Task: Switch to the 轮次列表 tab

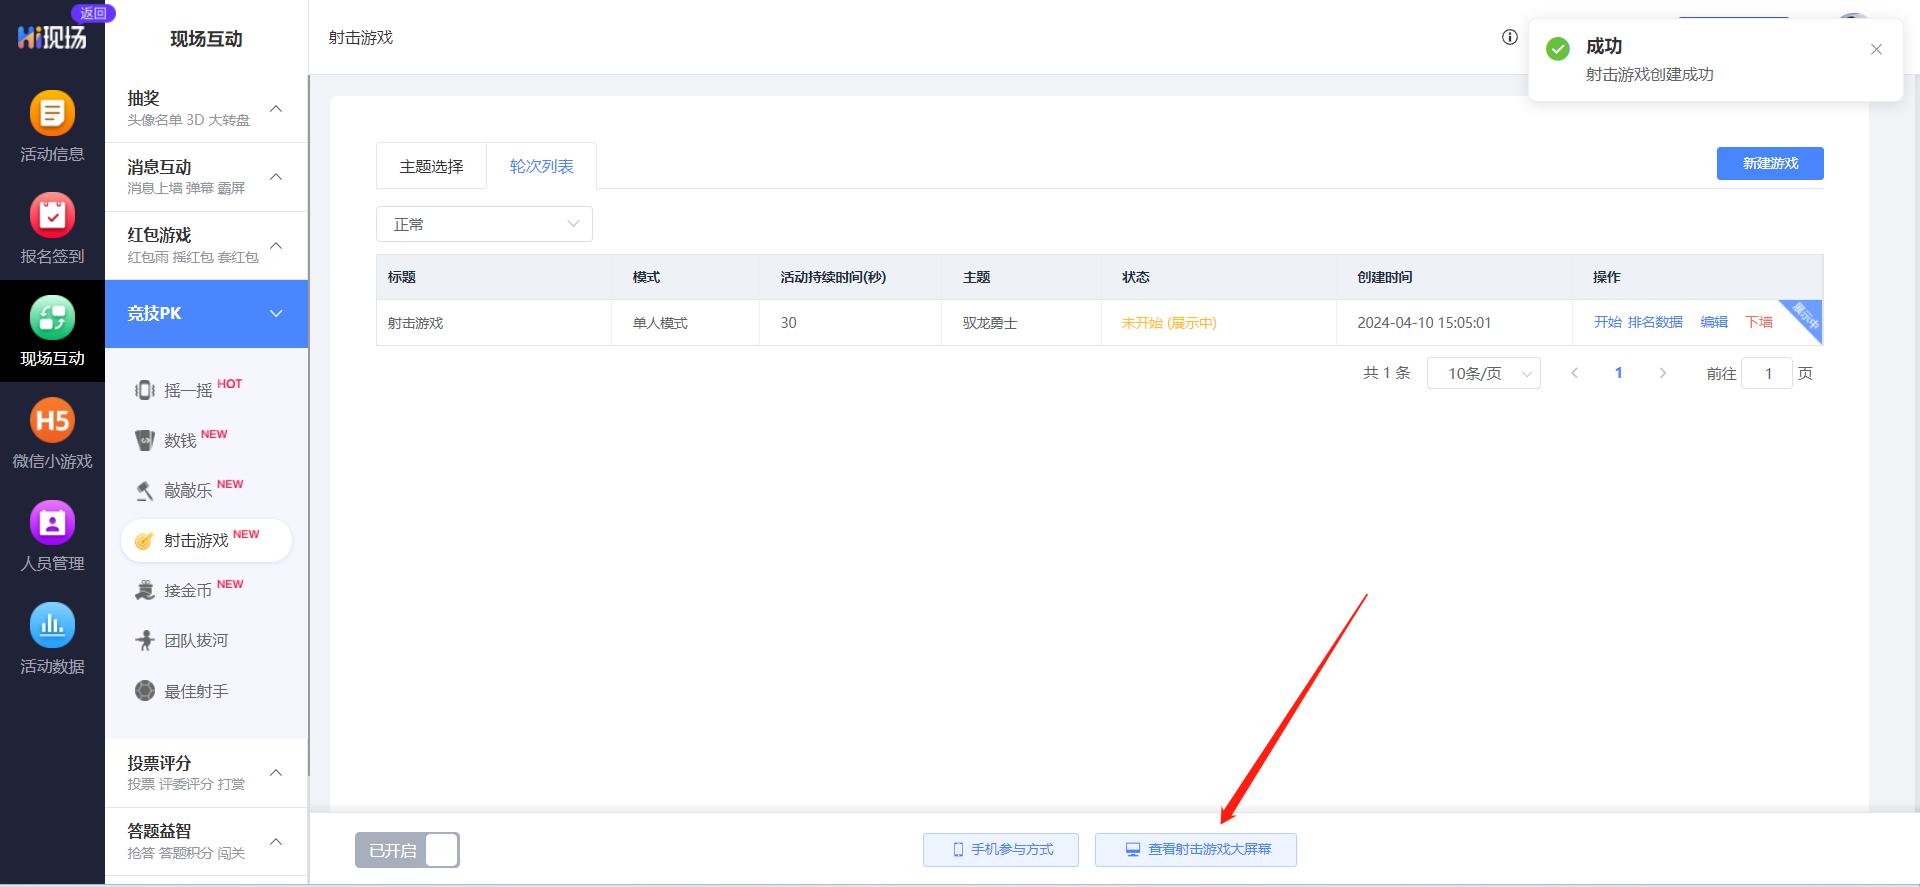Action: pyautogui.click(x=541, y=166)
